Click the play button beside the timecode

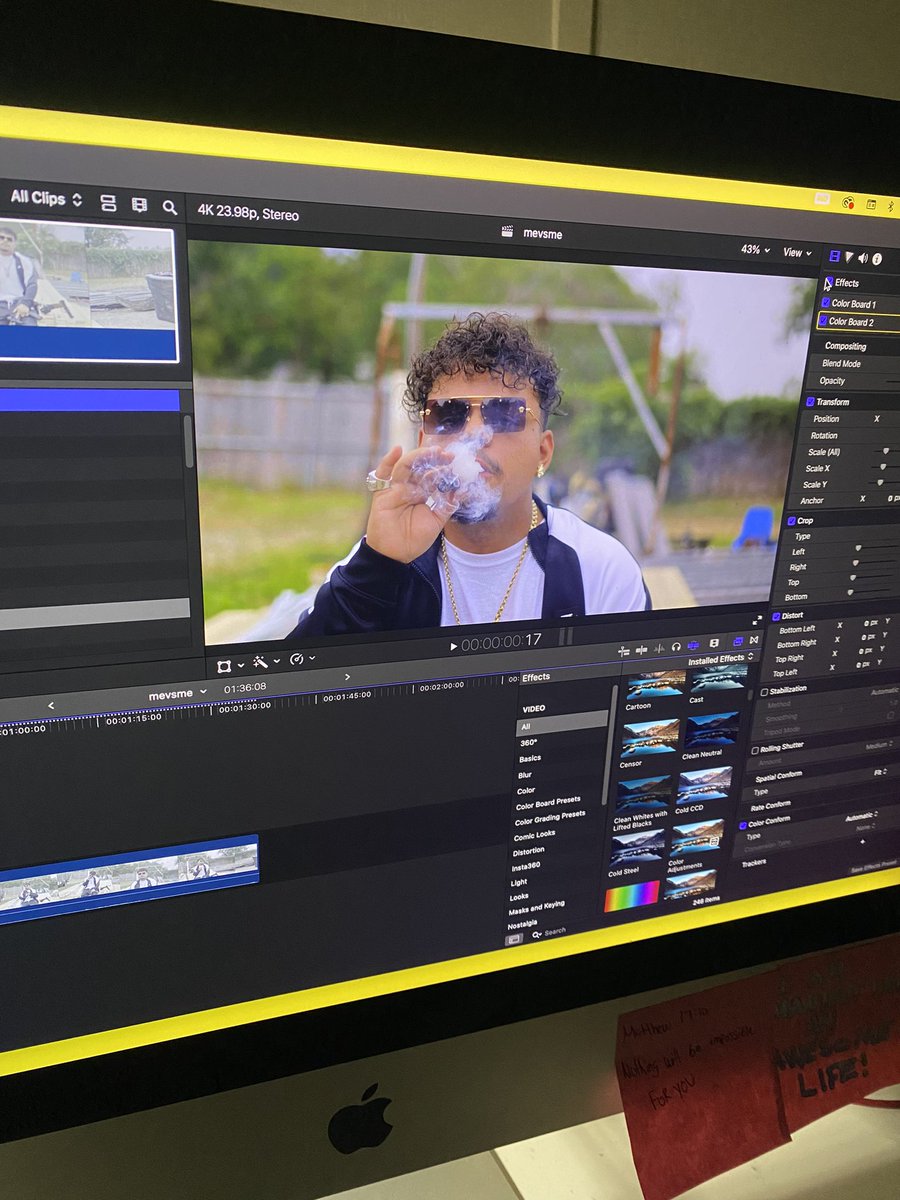(454, 647)
